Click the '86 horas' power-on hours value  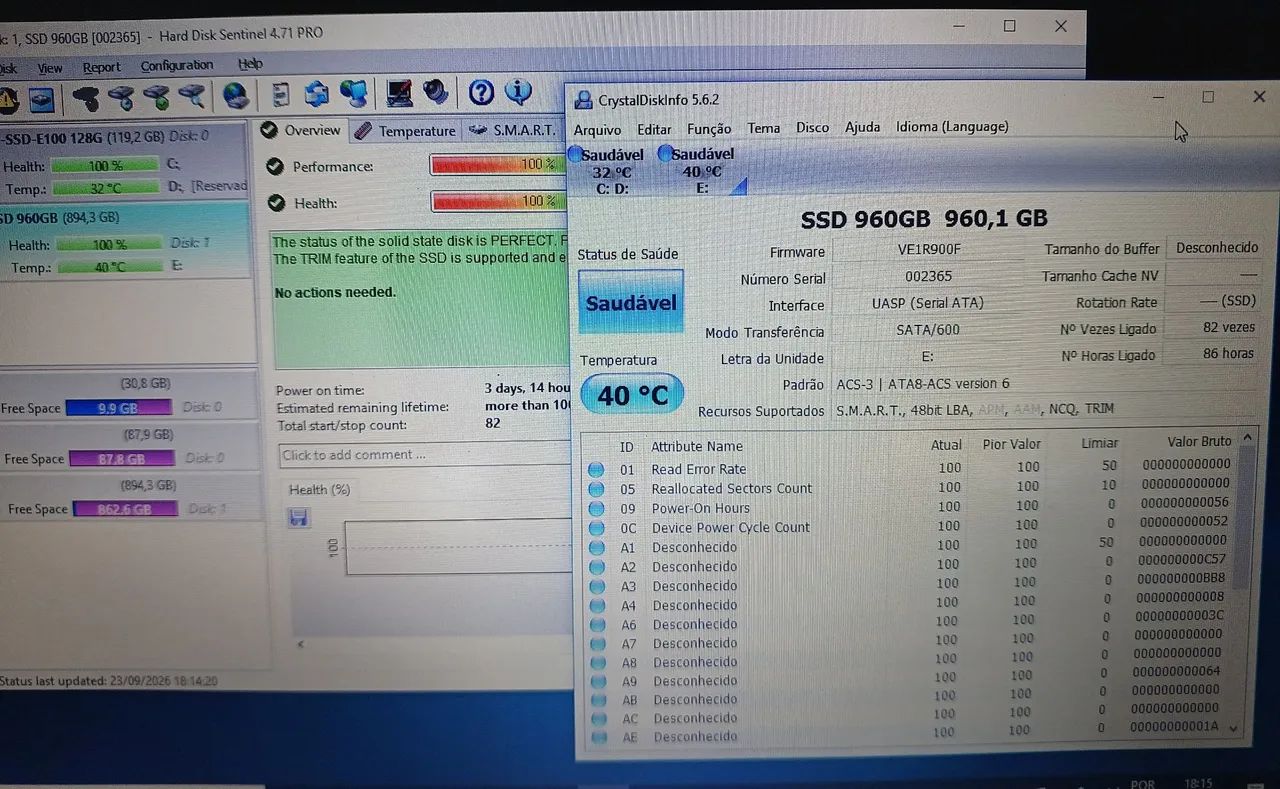click(1228, 353)
